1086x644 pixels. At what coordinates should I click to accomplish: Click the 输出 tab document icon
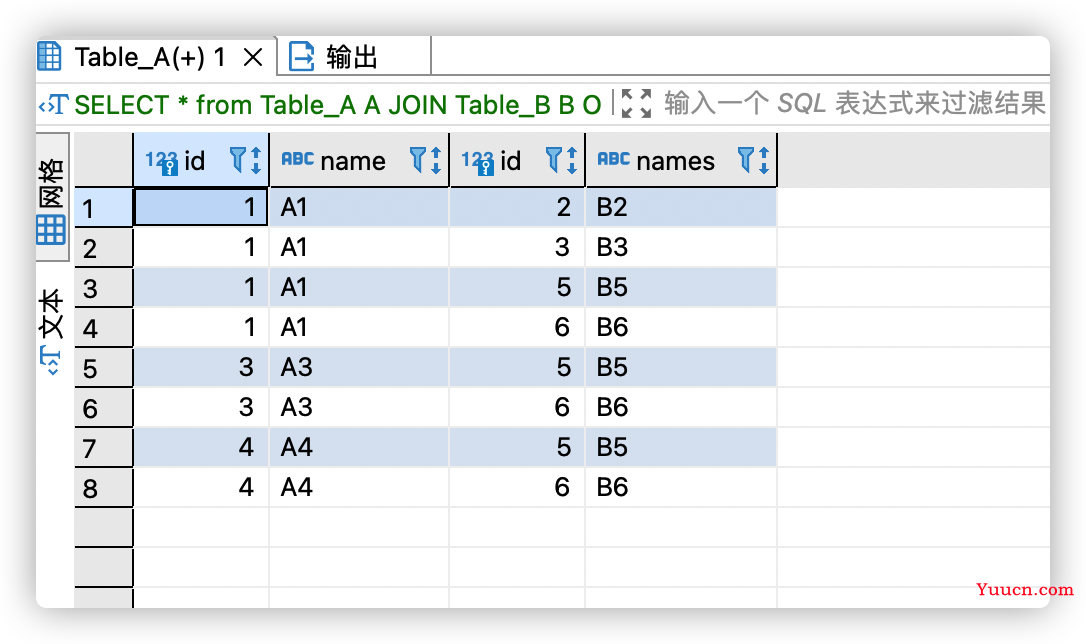301,57
